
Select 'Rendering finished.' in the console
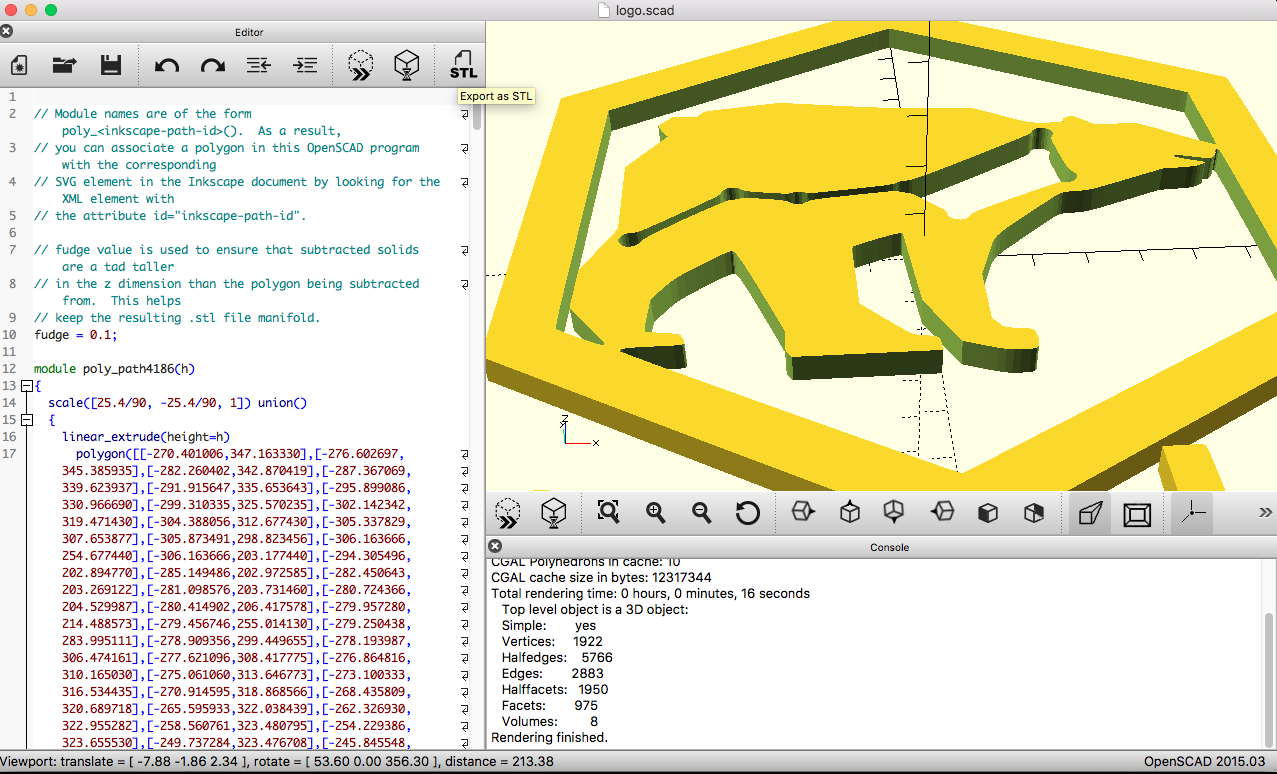coord(549,738)
